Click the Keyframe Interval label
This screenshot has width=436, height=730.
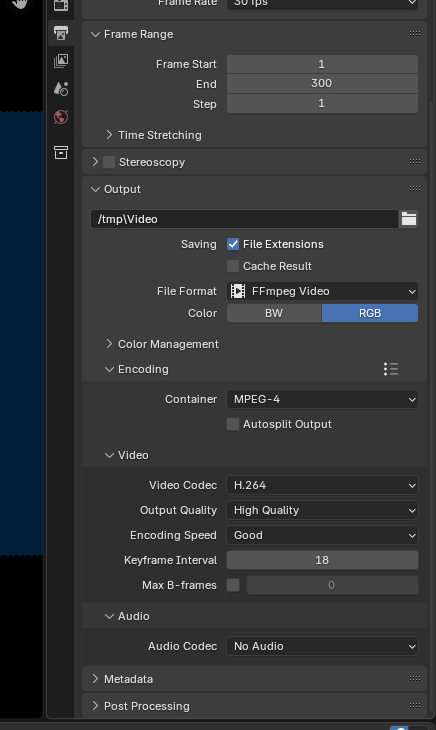170,560
